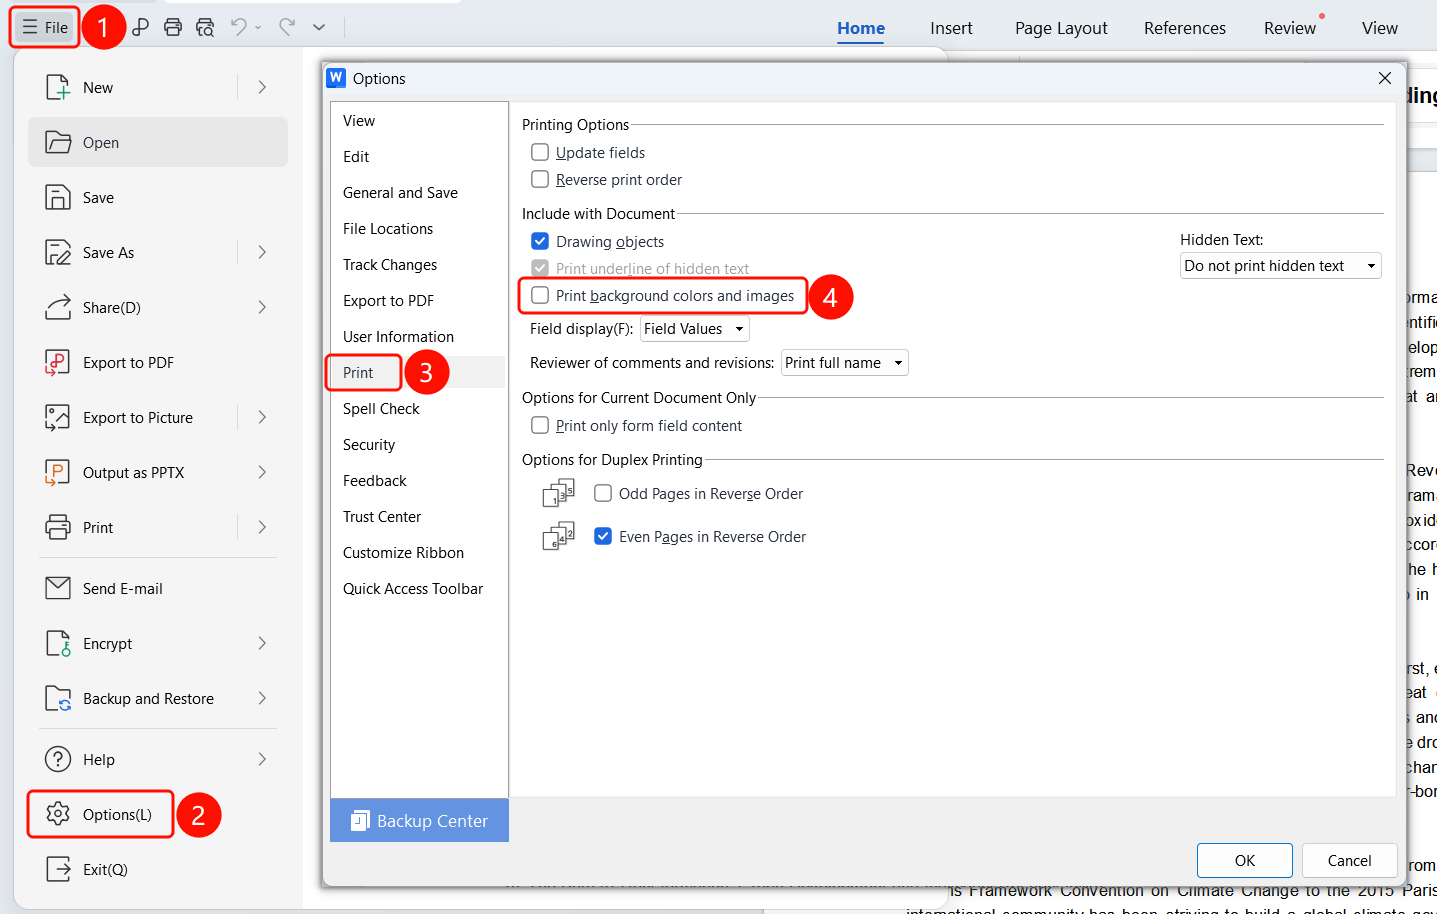1437x914 pixels.
Task: Uncheck Even Pages in Reverse Order
Action: pos(603,536)
